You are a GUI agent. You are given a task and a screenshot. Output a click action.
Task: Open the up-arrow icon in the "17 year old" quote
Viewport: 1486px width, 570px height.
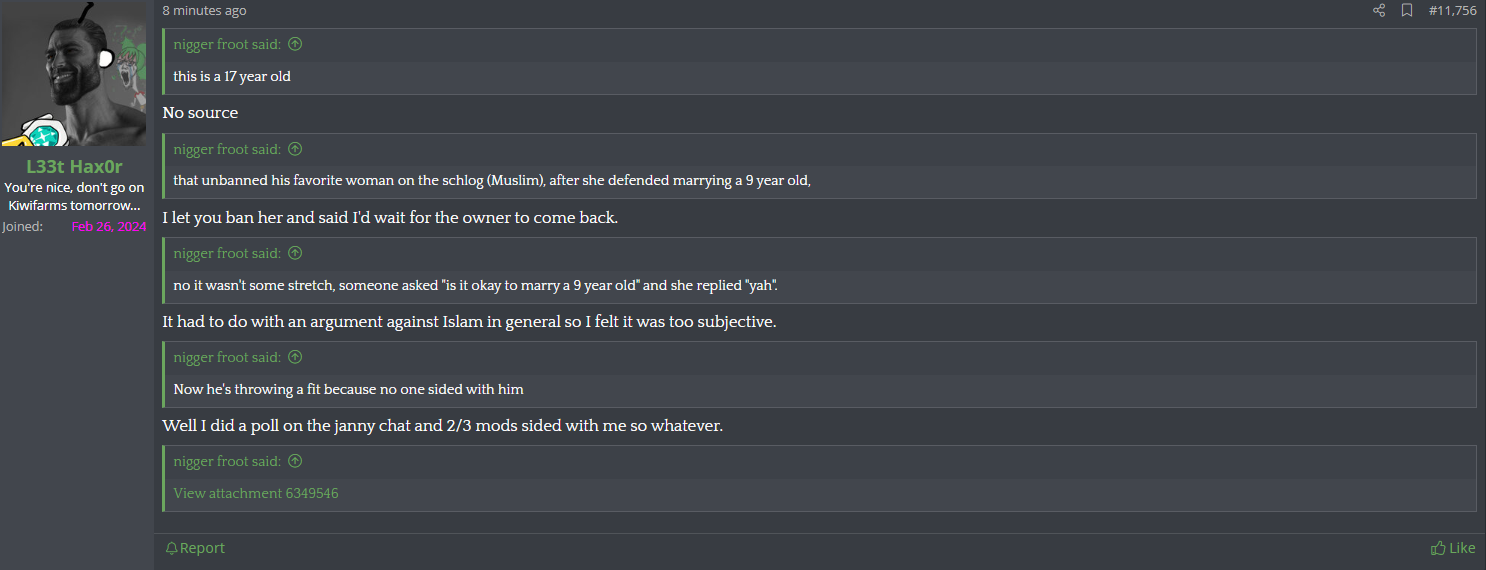295,45
